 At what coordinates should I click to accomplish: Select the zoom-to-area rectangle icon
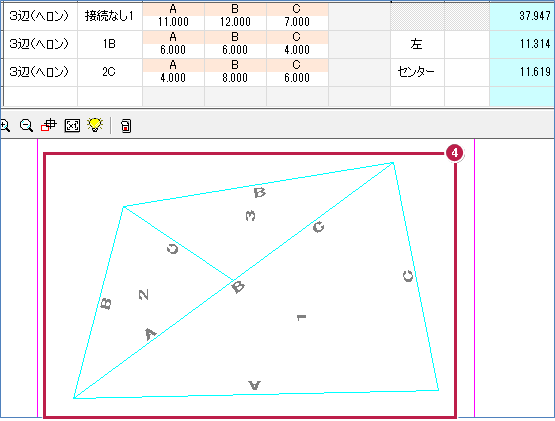tap(48, 125)
